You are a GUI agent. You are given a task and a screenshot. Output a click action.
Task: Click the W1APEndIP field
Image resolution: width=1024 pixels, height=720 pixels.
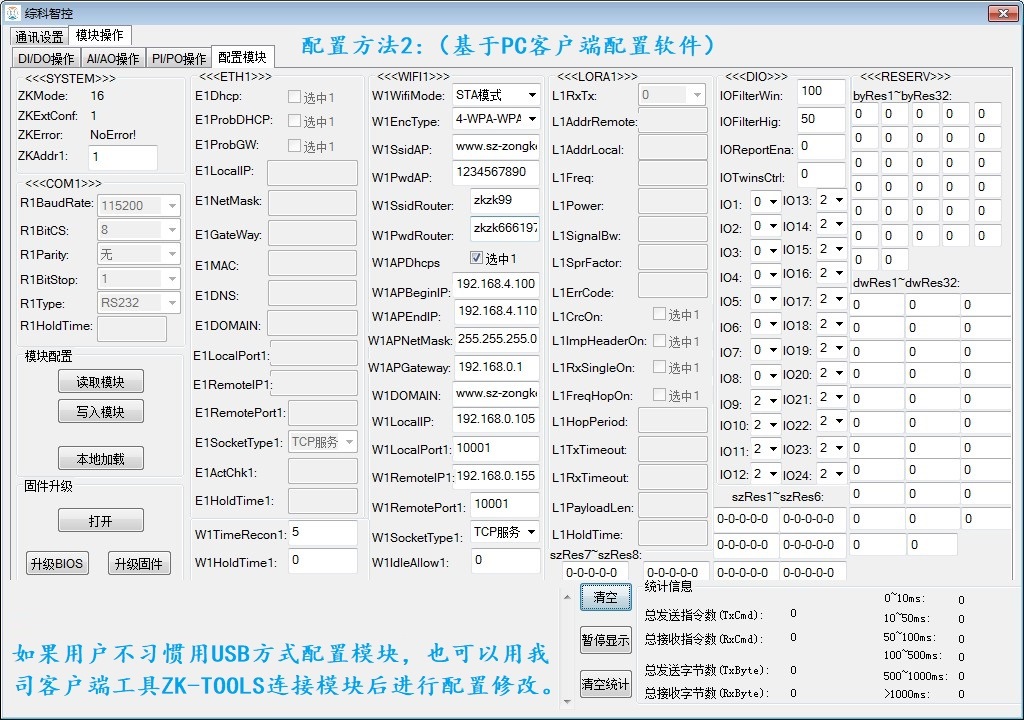[496, 312]
